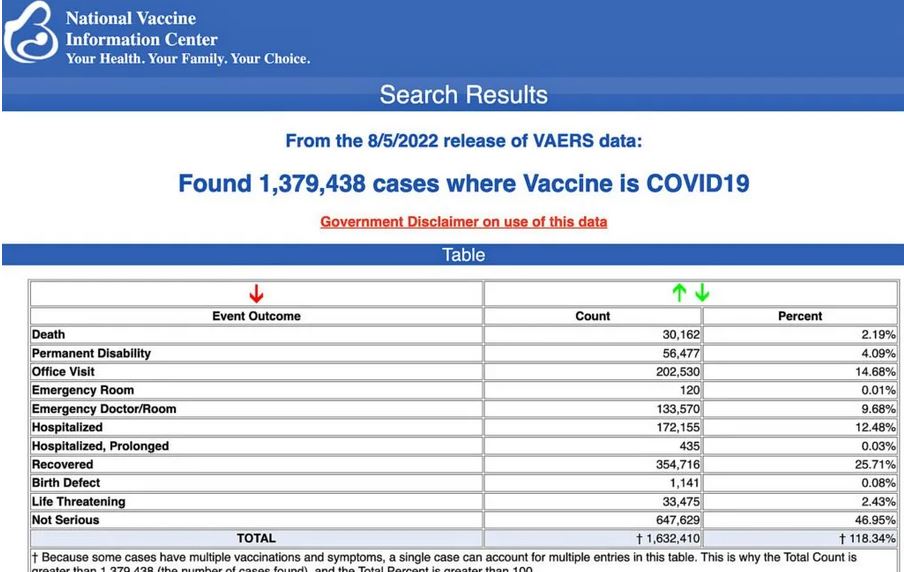This screenshot has height=572, width=904.
Task: Click the Office Visit count 202,530
Action: point(675,372)
